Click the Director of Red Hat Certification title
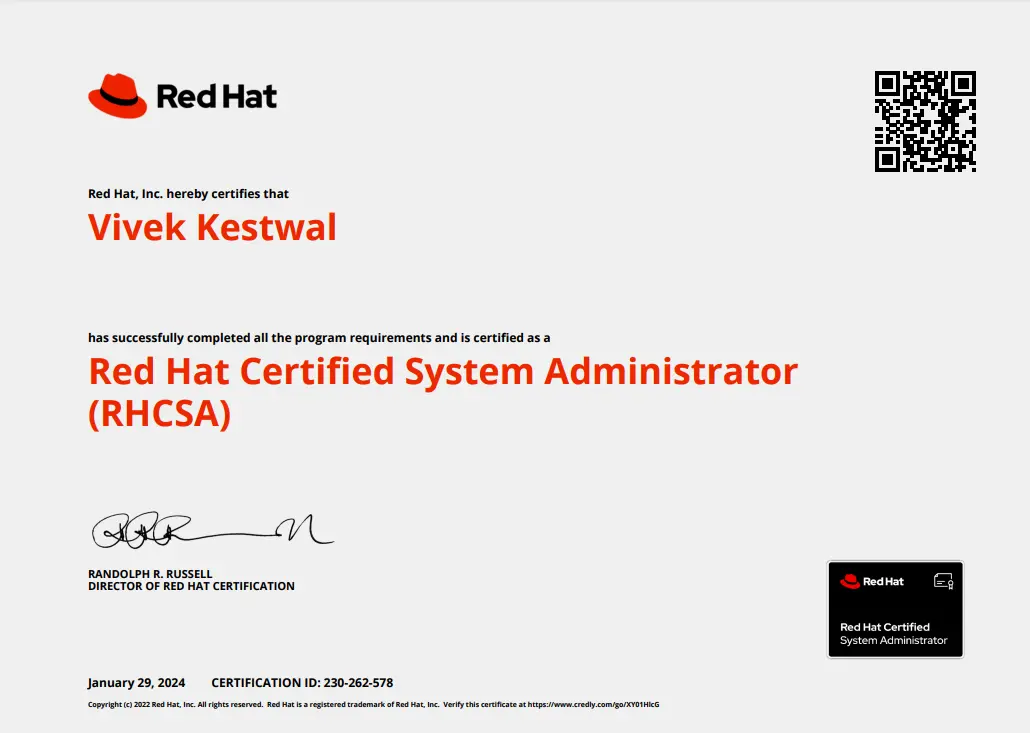Screen dimensions: 1030x733 191,586
